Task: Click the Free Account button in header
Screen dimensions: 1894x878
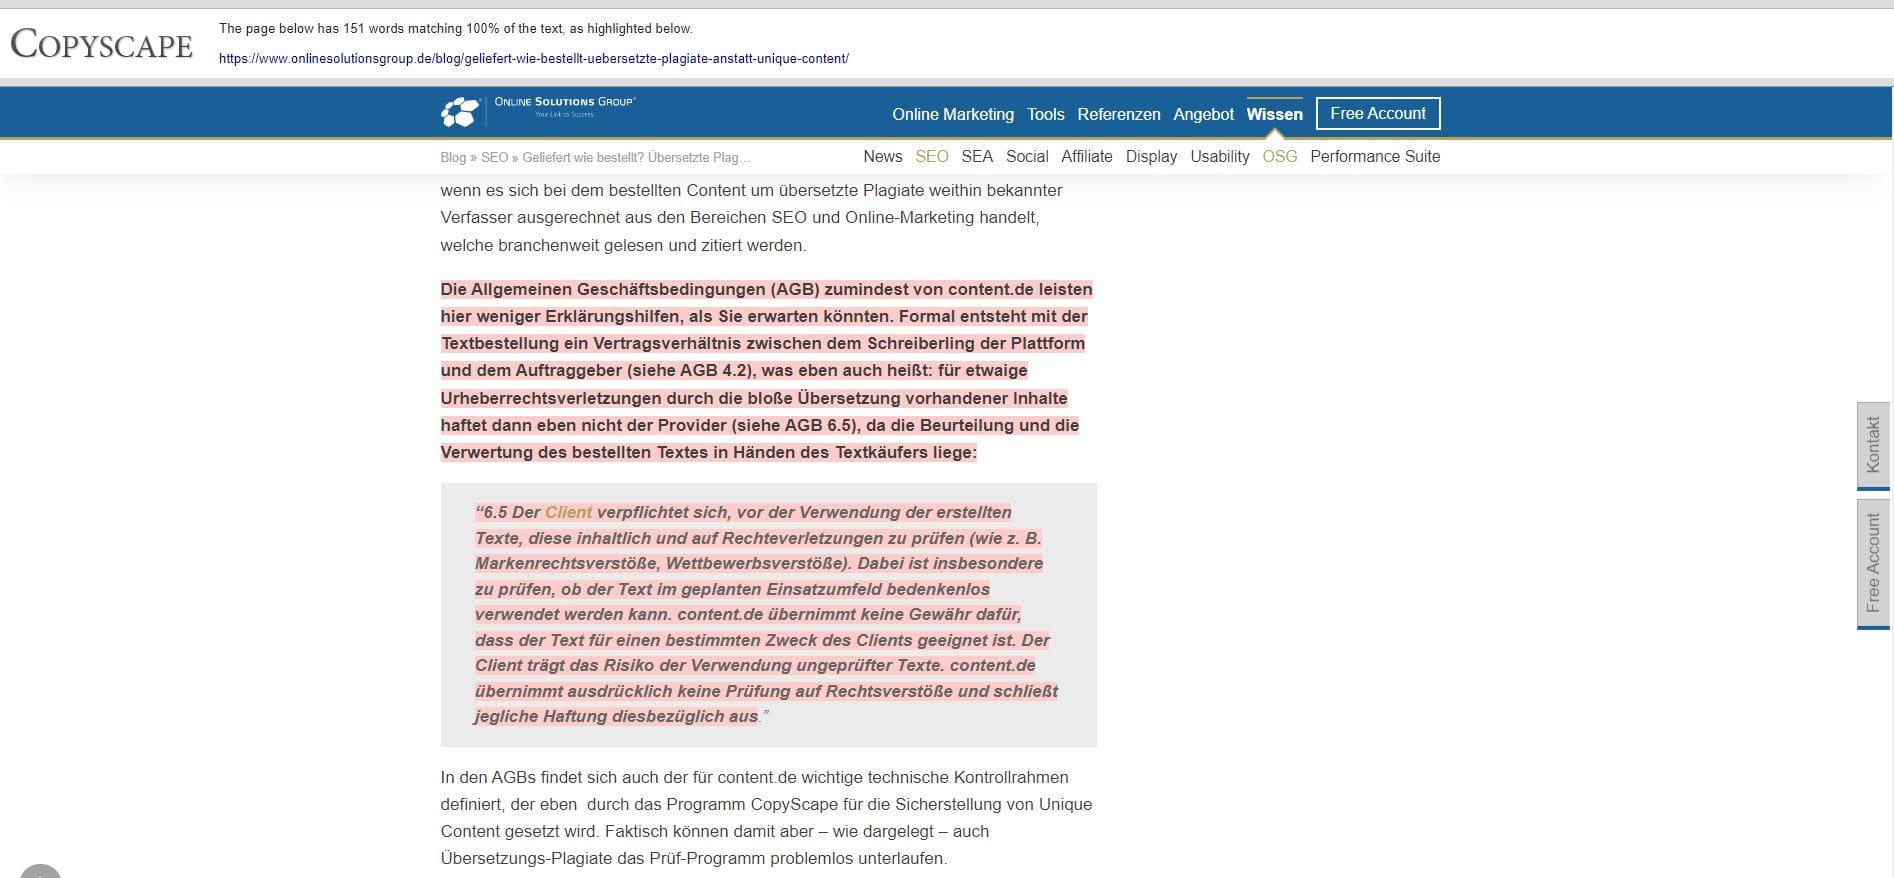Action: pyautogui.click(x=1378, y=113)
